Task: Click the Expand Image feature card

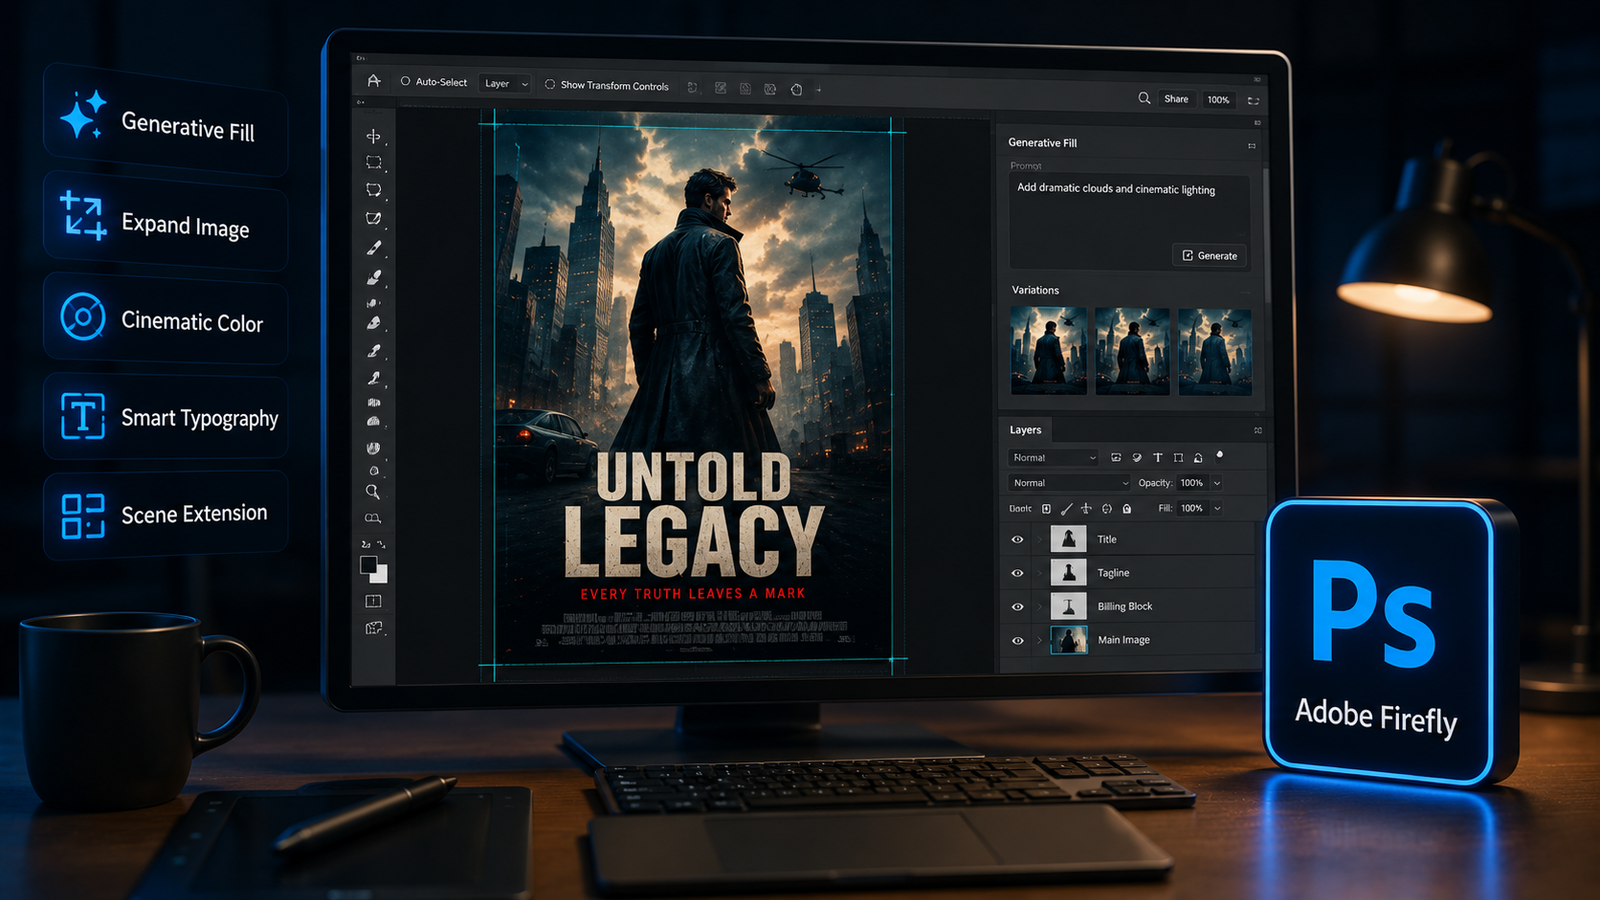Action: 166,222
